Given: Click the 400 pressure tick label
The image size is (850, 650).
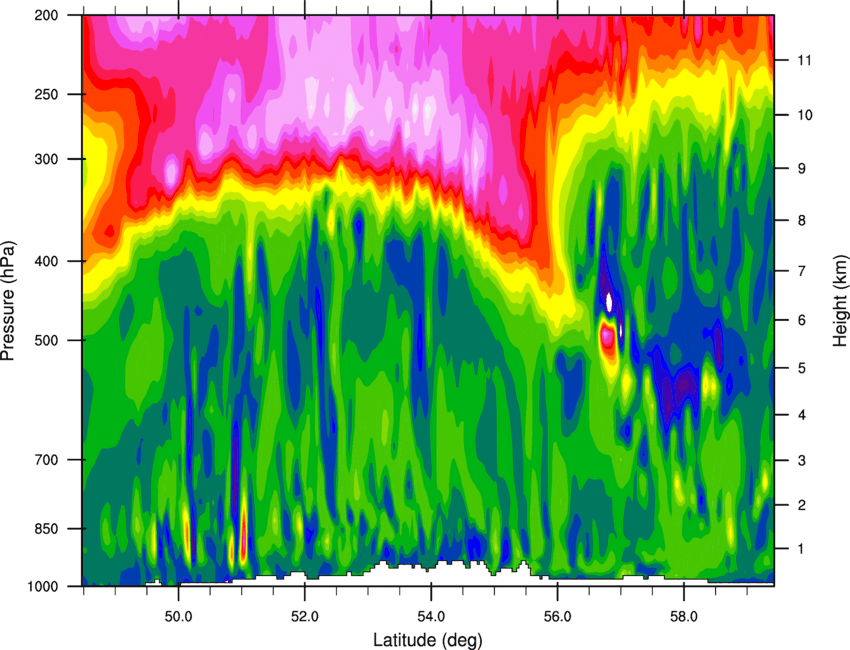Looking at the screenshot, I should [46, 261].
